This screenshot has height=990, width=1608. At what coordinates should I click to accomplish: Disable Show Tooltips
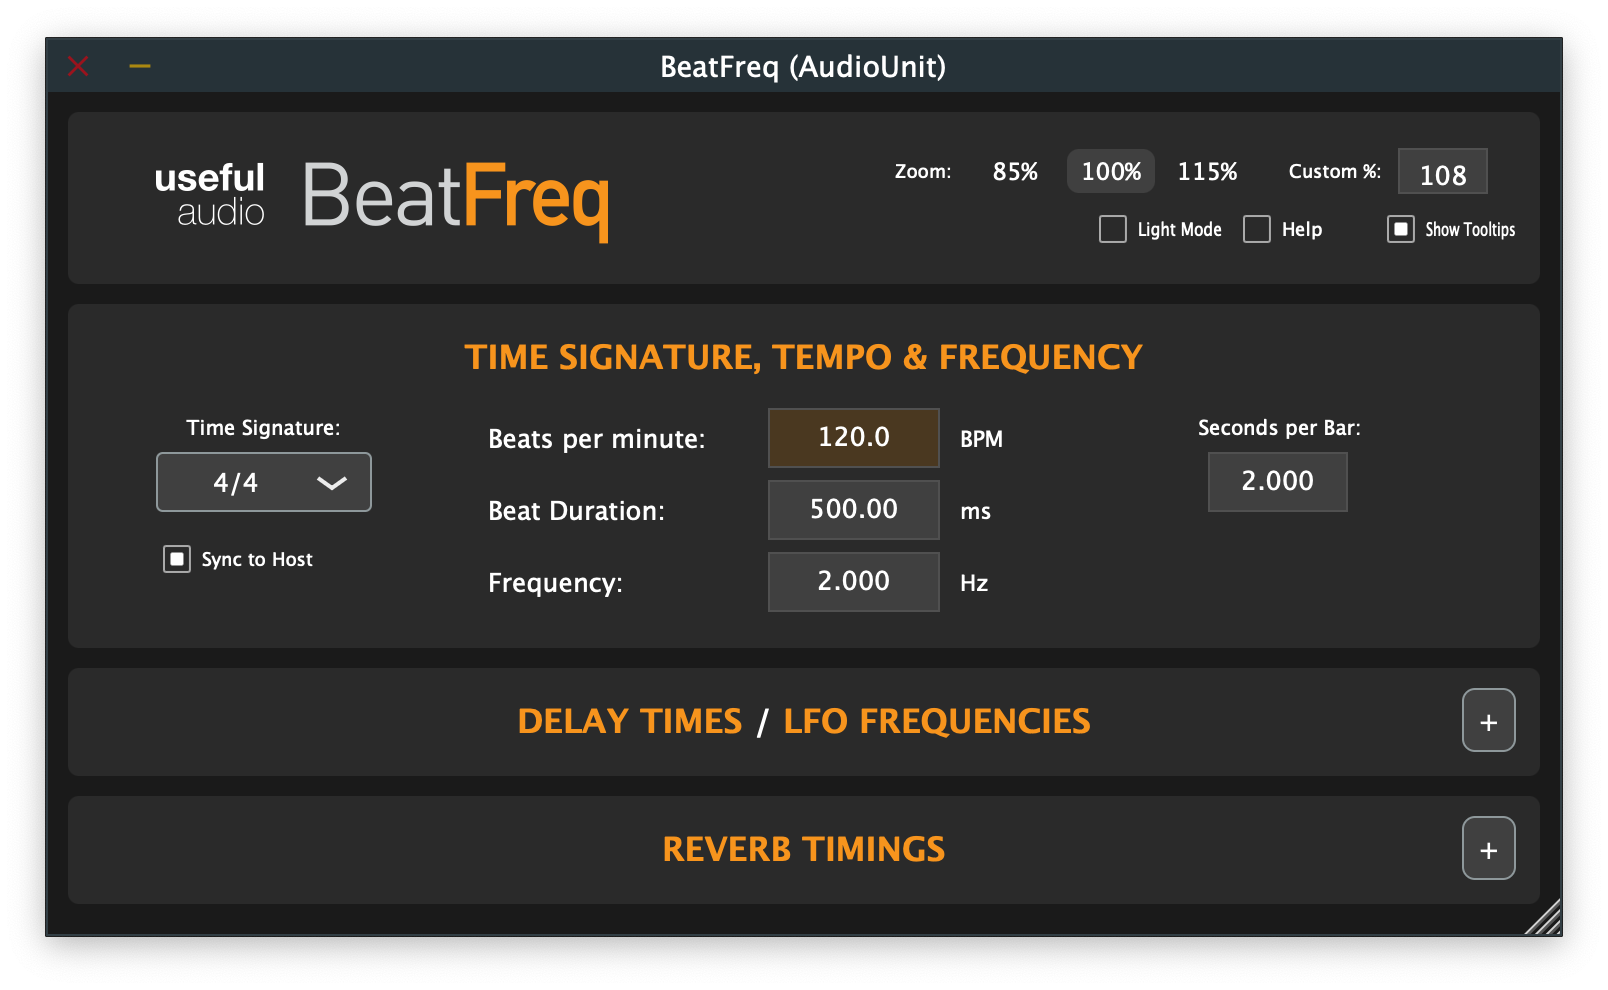coord(1399,229)
